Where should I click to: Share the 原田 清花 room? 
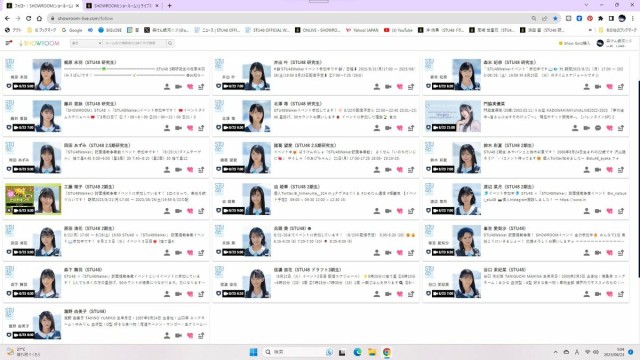(x=201, y=253)
